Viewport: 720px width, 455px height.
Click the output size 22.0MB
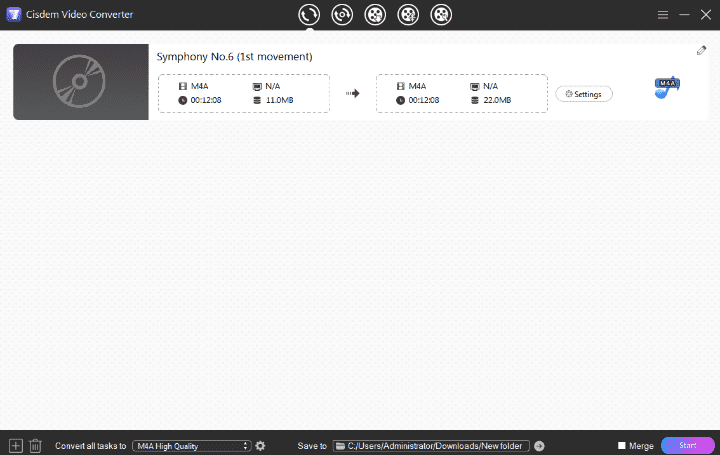[497, 100]
